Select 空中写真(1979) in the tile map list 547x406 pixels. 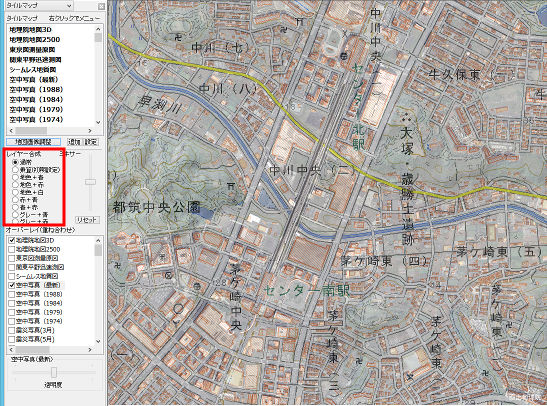[x=36, y=110]
